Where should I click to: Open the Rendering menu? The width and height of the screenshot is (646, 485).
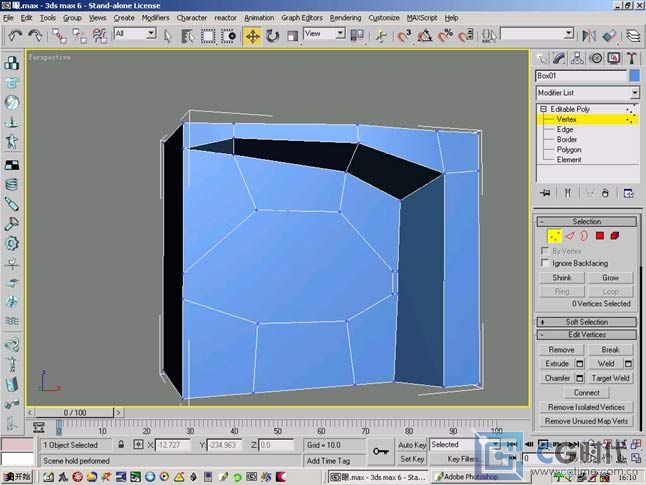click(x=345, y=18)
